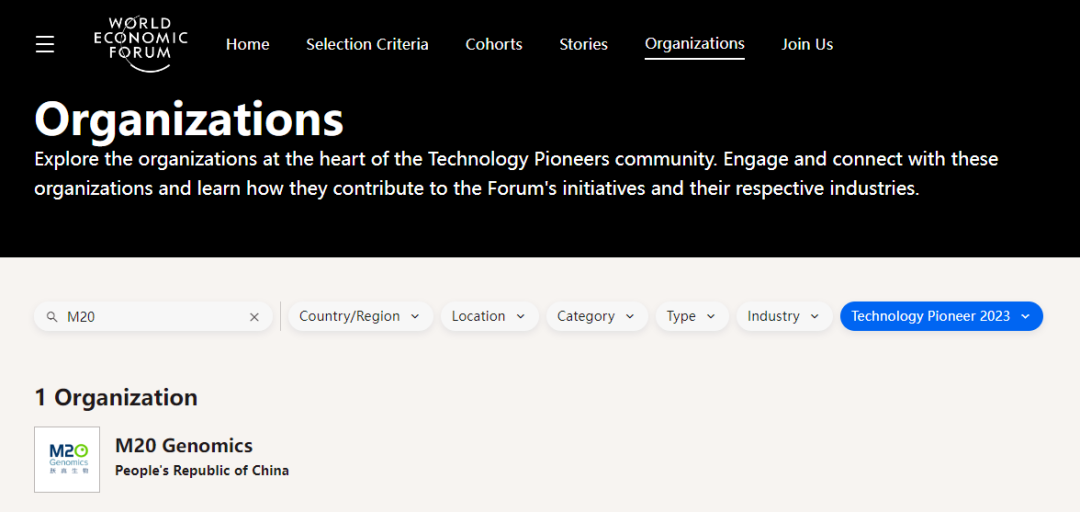This screenshot has width=1080, height=512.
Task: Open Selection Criteria nav item
Action: tap(367, 45)
